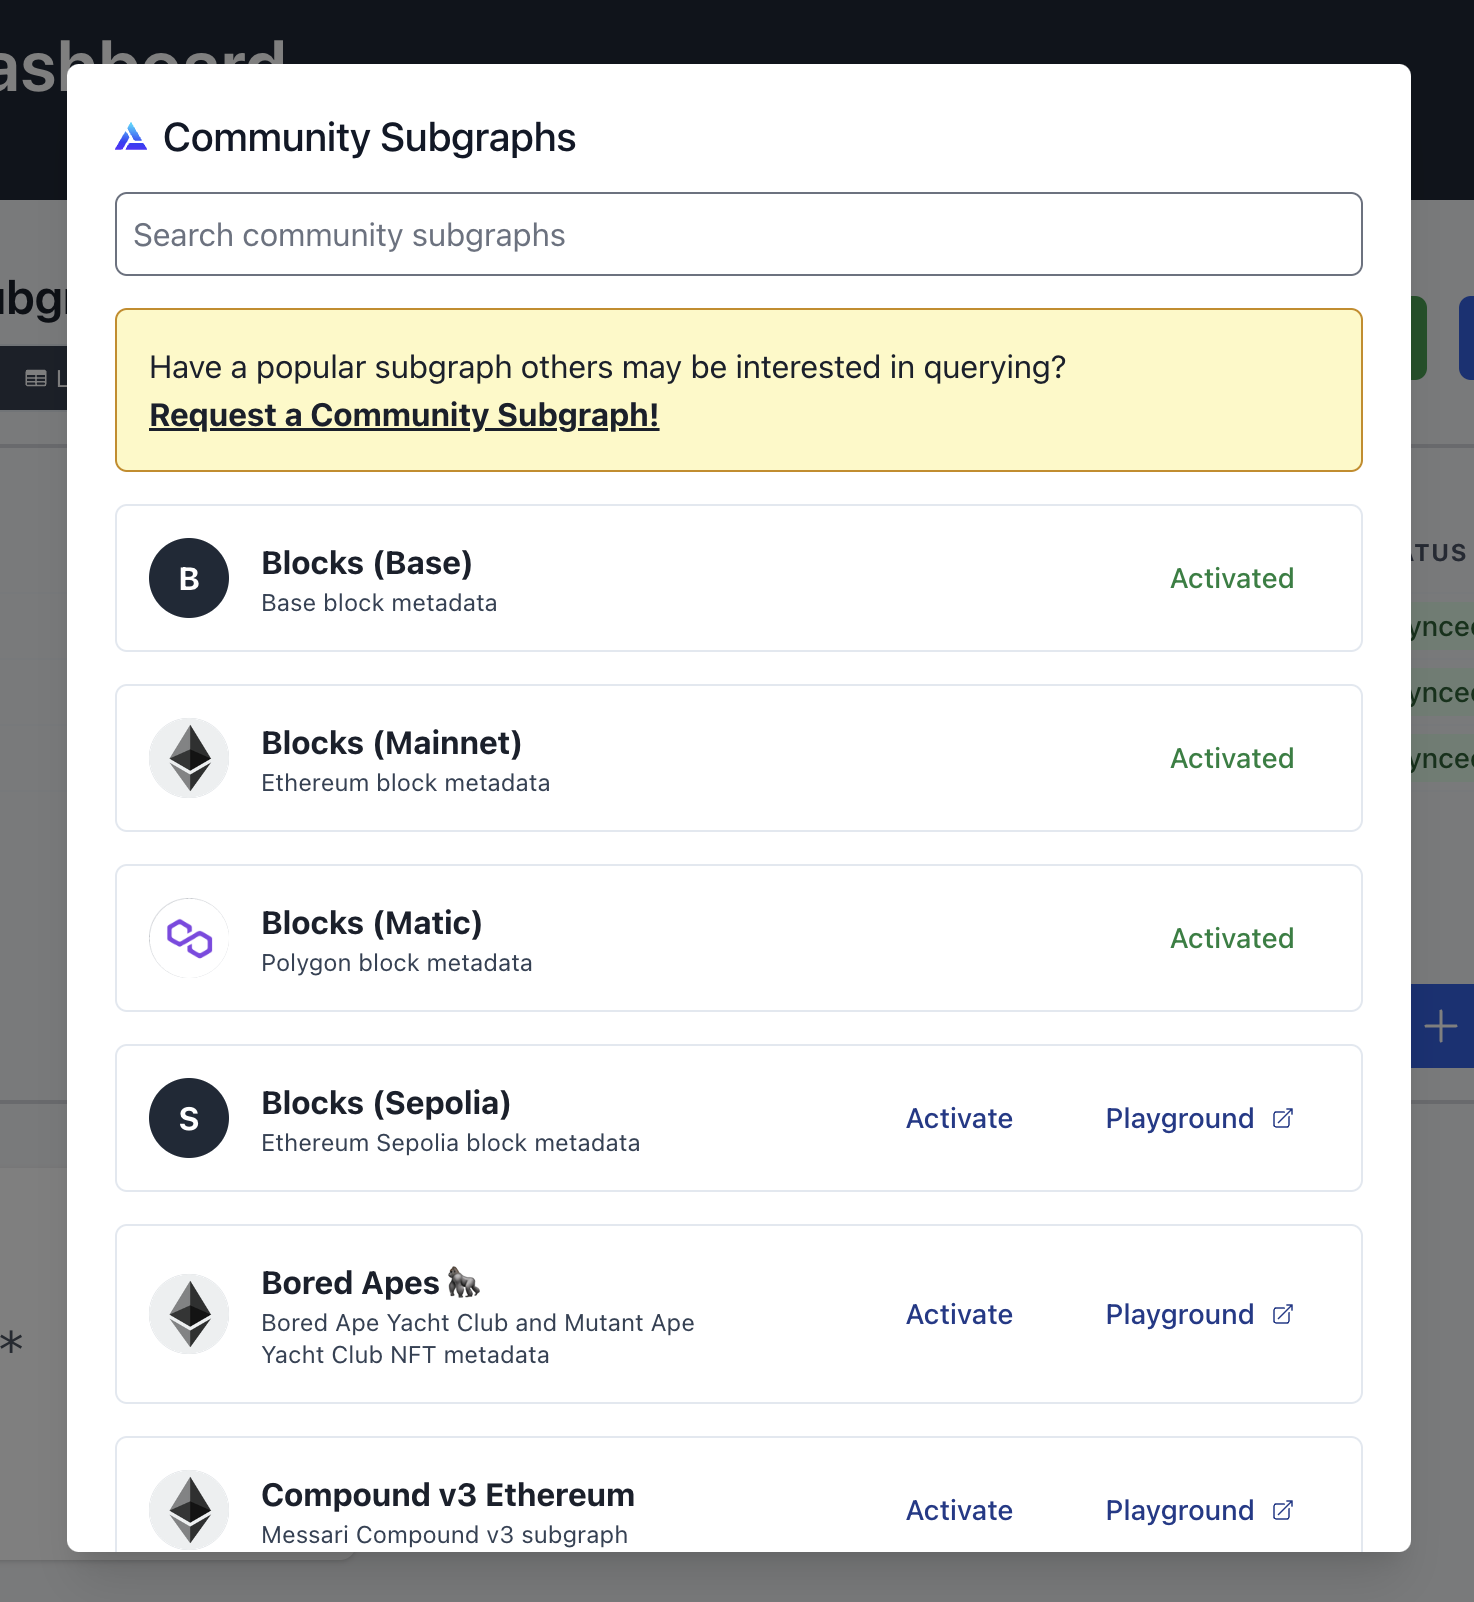Click the Activated status for Blocks (Matic)

(x=1232, y=938)
